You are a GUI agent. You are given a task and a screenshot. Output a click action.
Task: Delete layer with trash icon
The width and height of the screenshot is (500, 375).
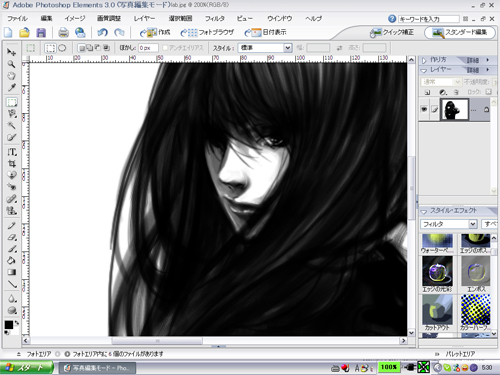coord(456,92)
